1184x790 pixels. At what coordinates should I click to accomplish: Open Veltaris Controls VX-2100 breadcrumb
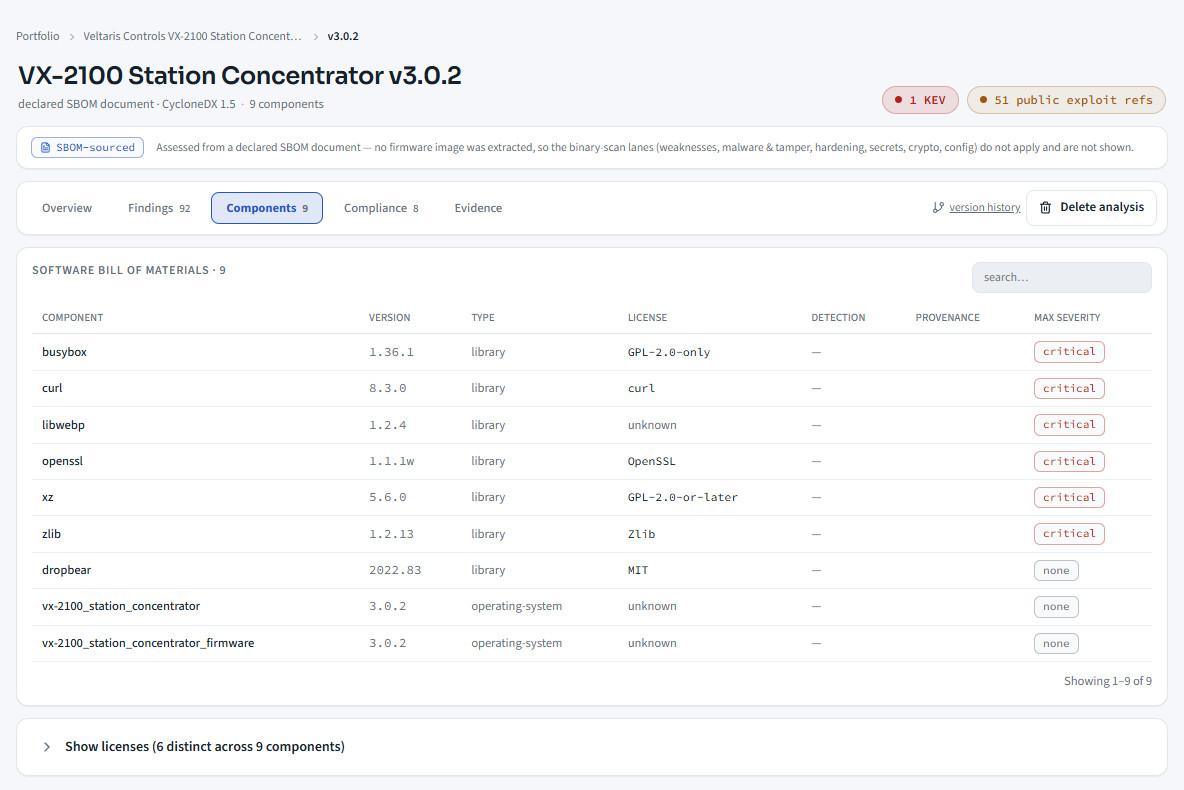(192, 36)
